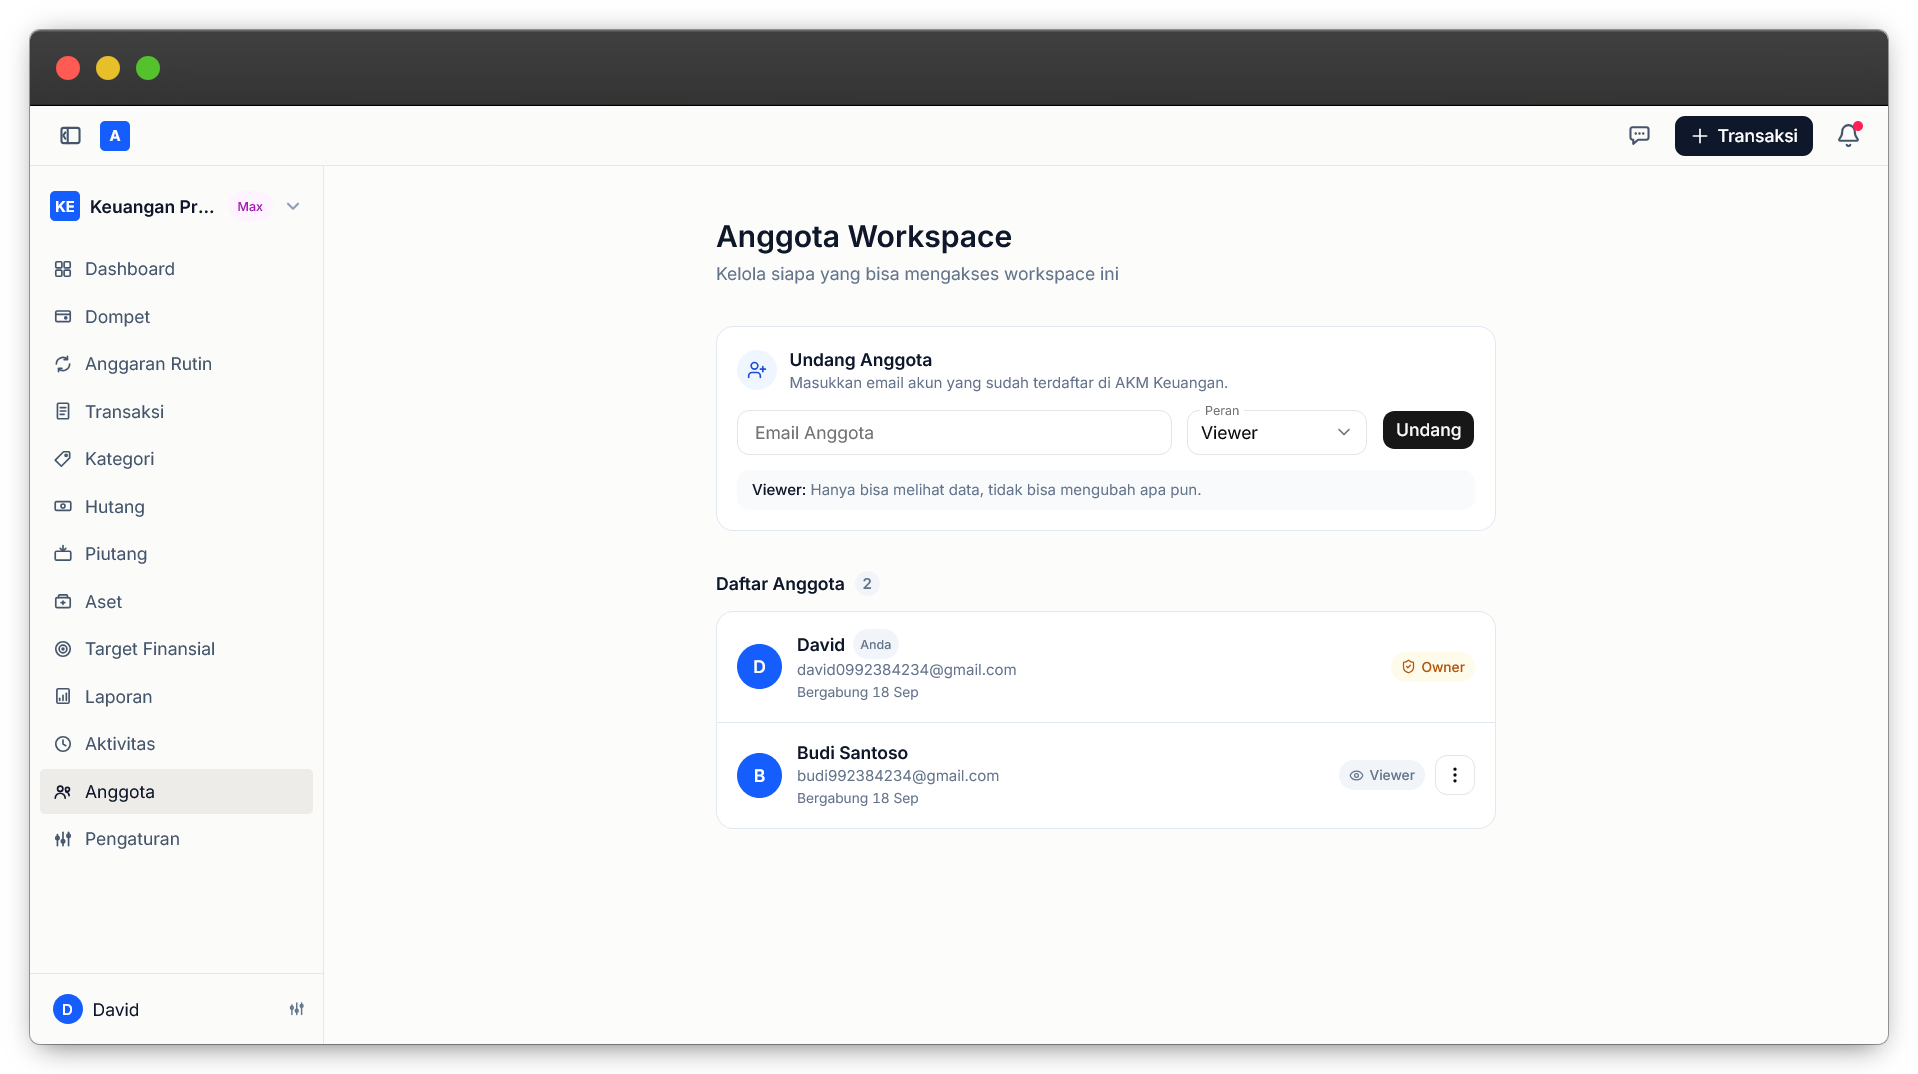
Task: Click the Viewer role badge for Budi
Action: point(1381,775)
